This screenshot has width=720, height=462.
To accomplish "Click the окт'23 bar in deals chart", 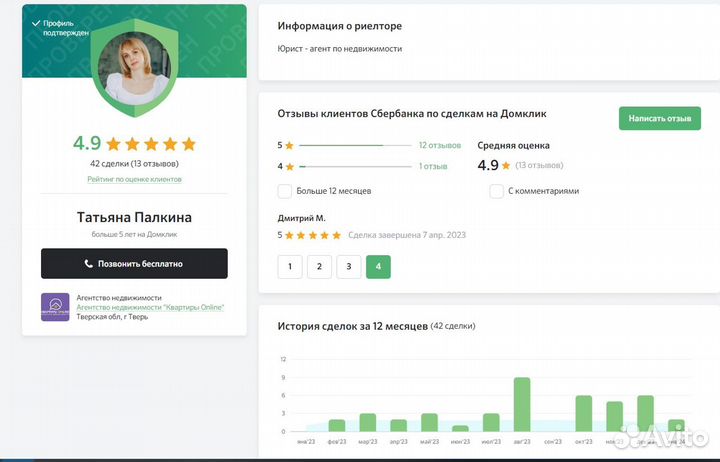I will tap(584, 413).
